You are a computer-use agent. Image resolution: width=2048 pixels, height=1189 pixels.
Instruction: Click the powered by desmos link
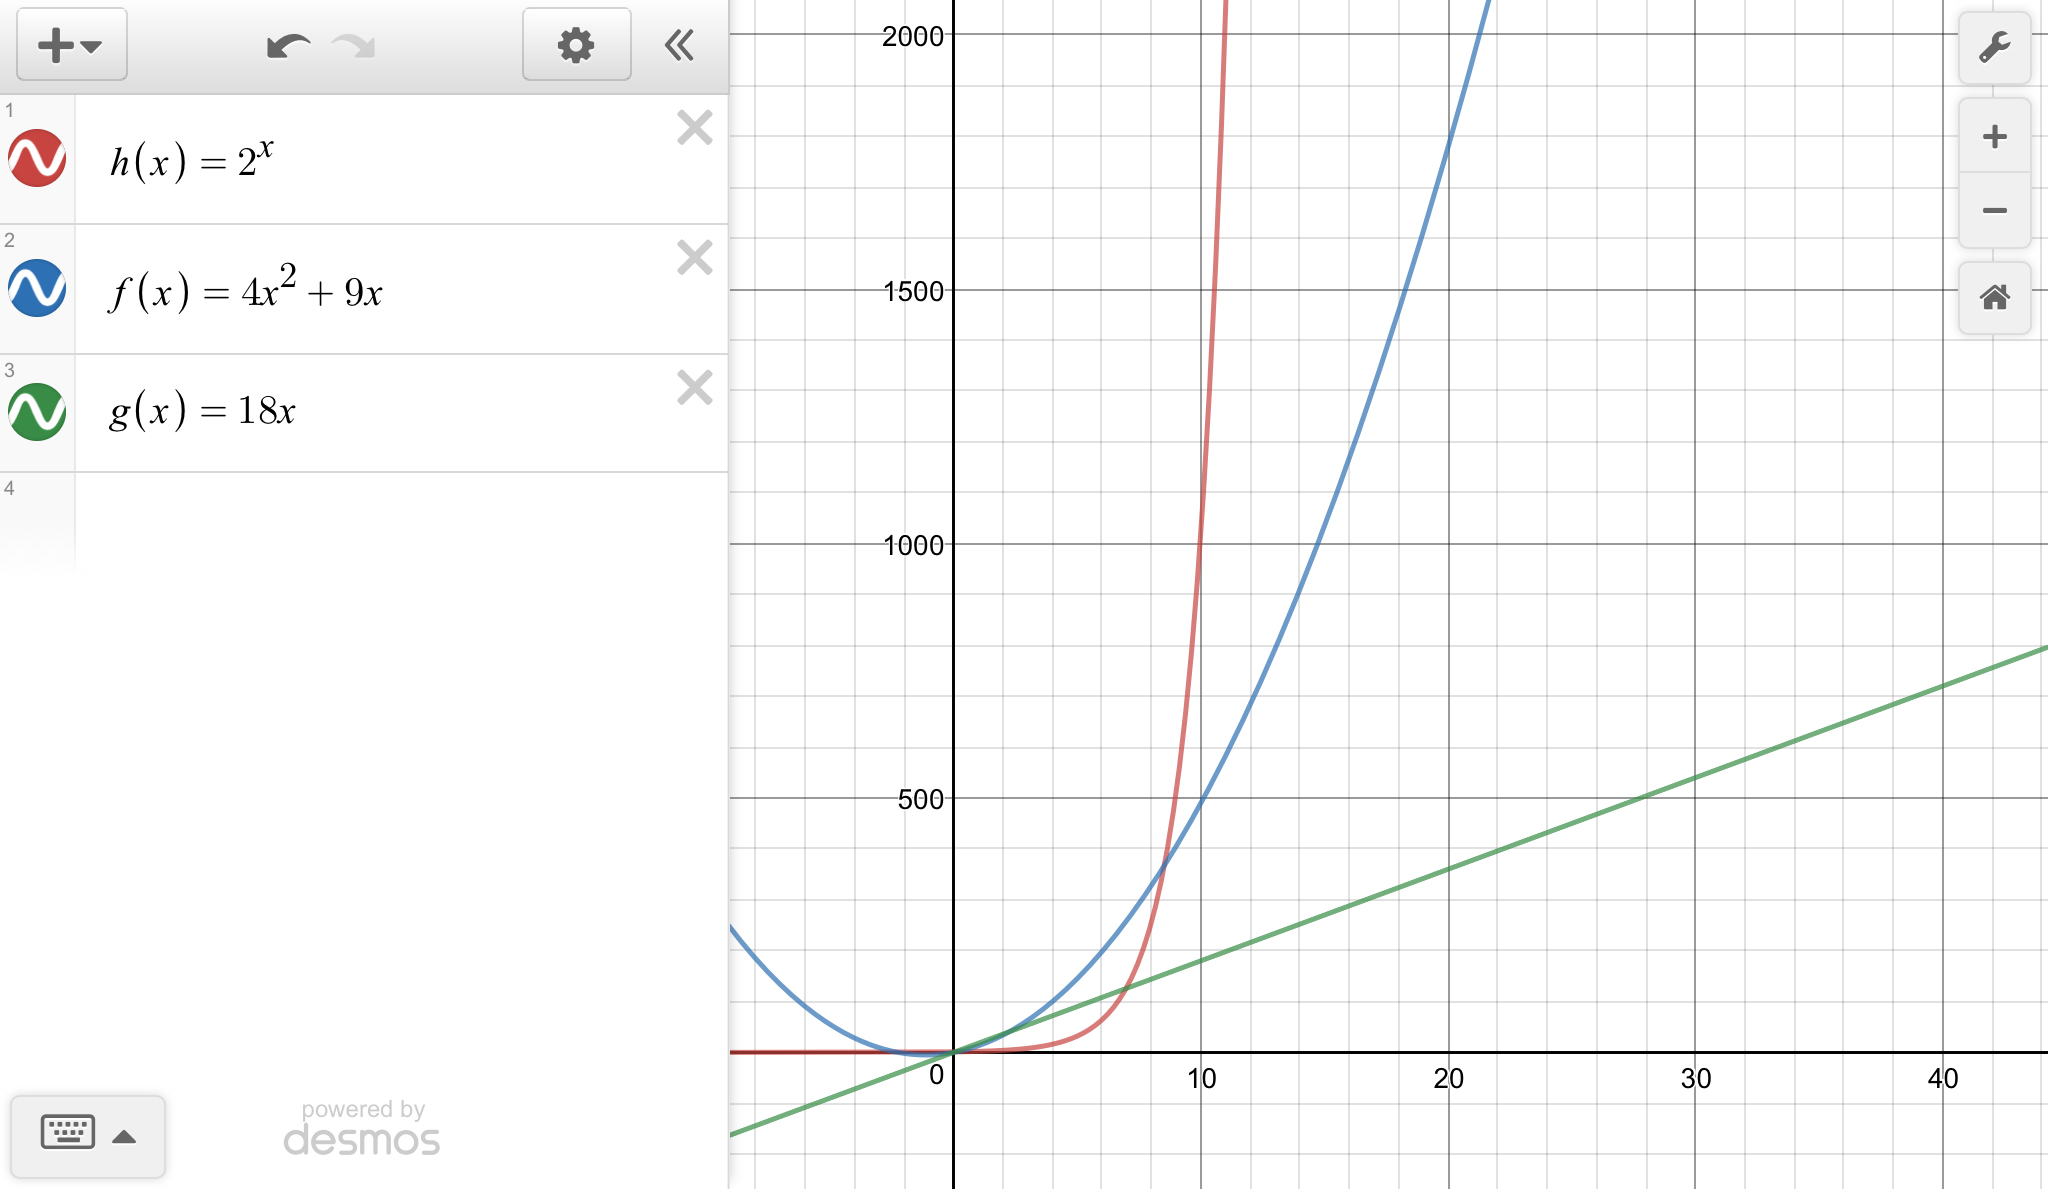tap(362, 1129)
